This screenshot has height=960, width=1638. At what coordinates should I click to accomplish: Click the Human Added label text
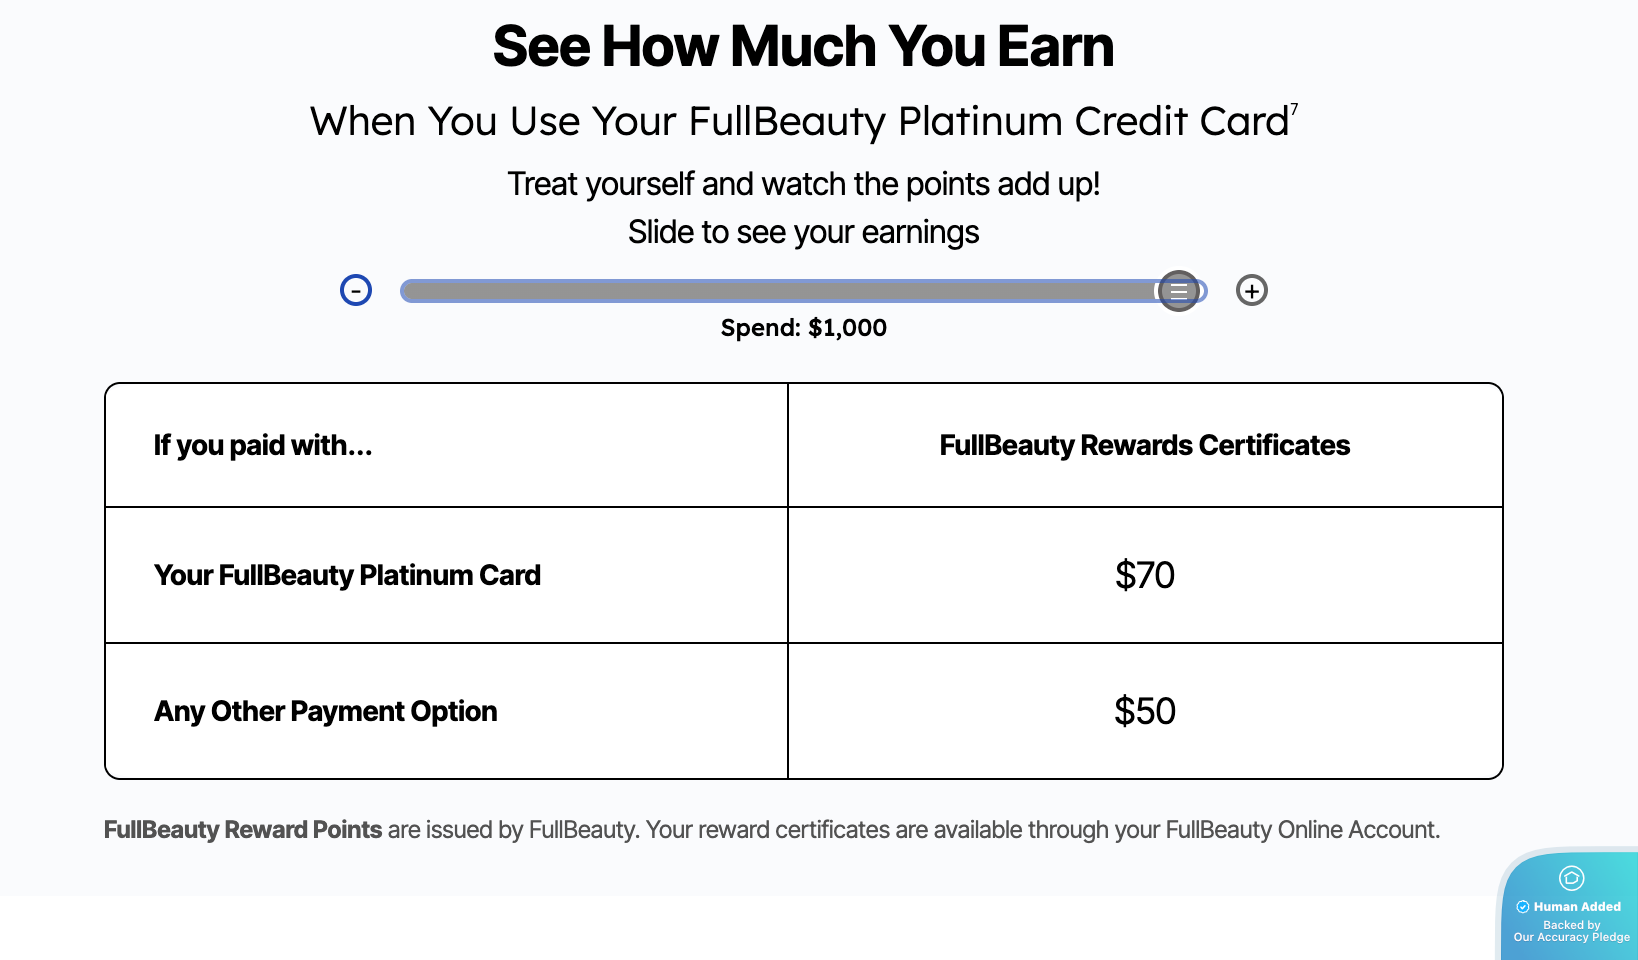[1577, 907]
